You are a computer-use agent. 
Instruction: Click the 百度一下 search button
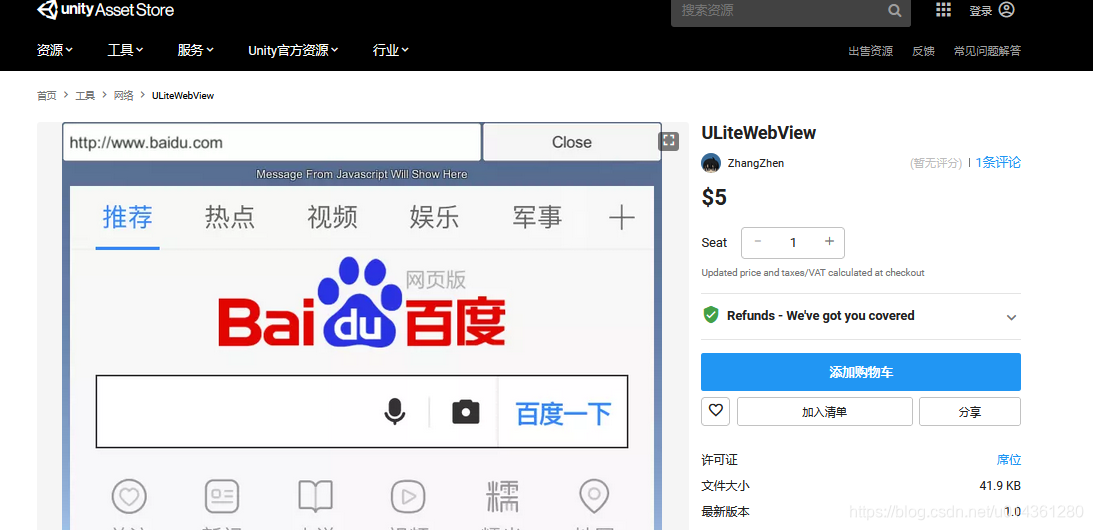tap(563, 414)
